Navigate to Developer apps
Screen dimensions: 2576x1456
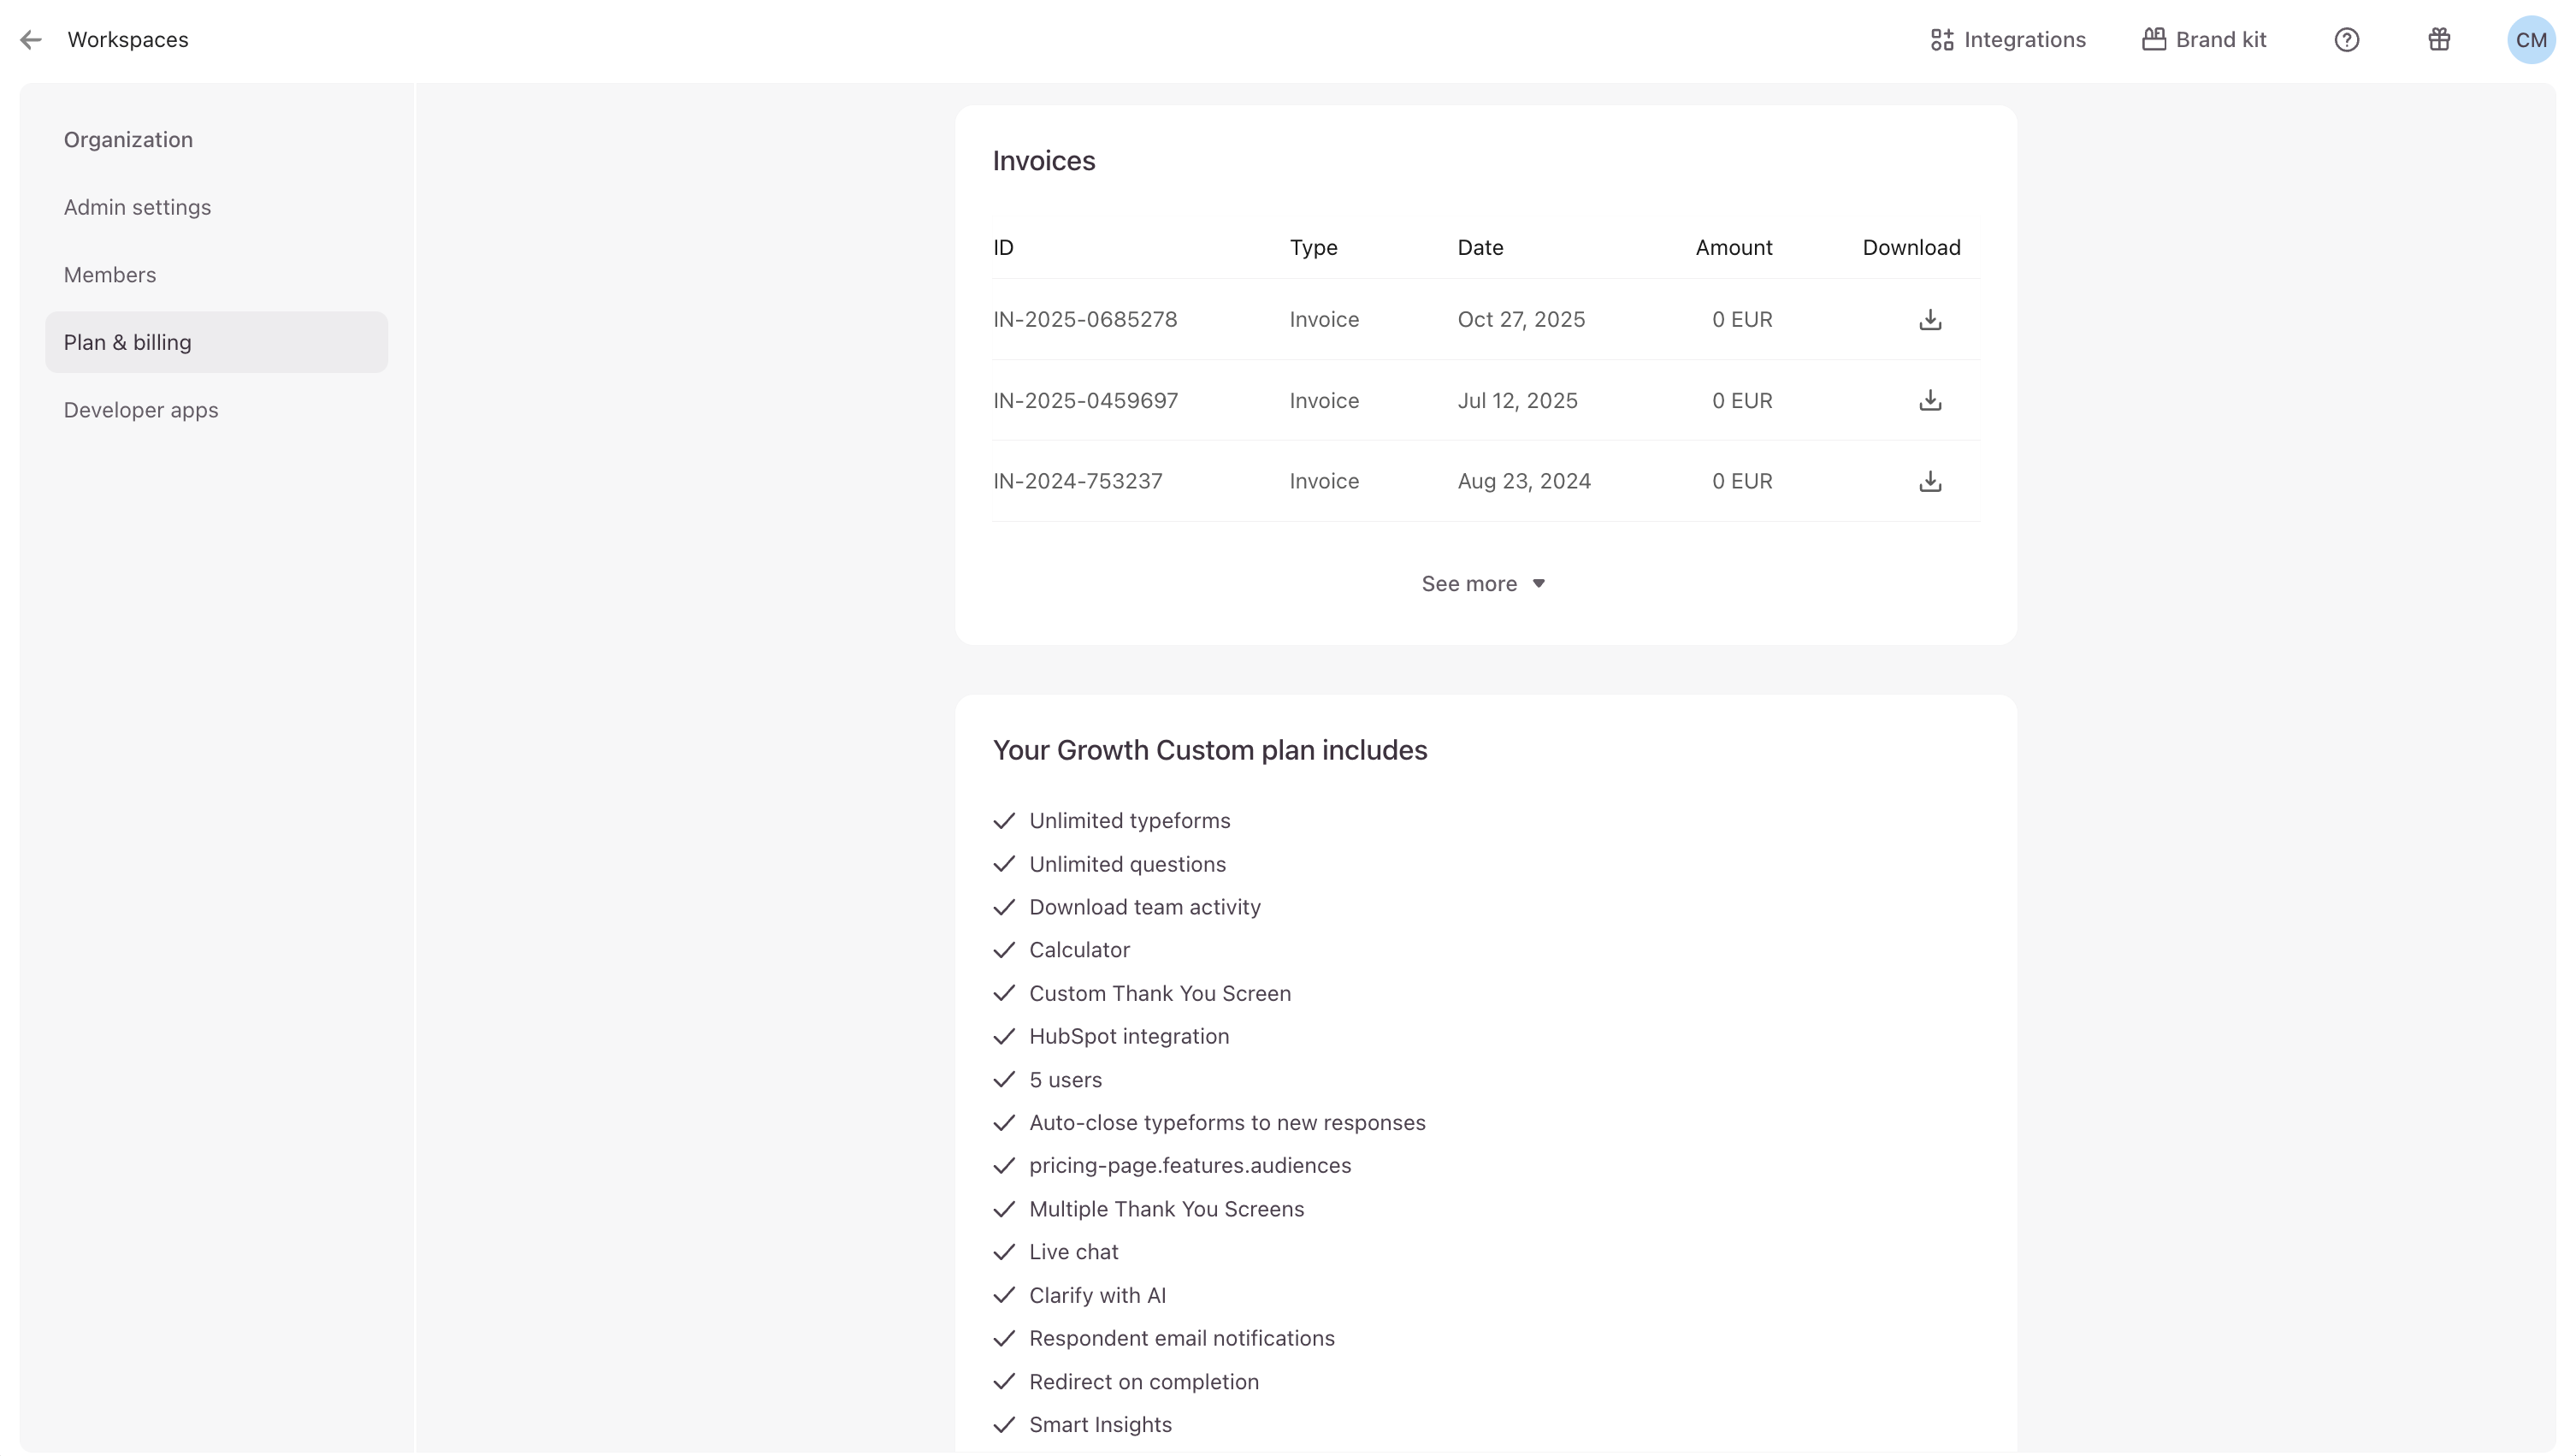[141, 410]
